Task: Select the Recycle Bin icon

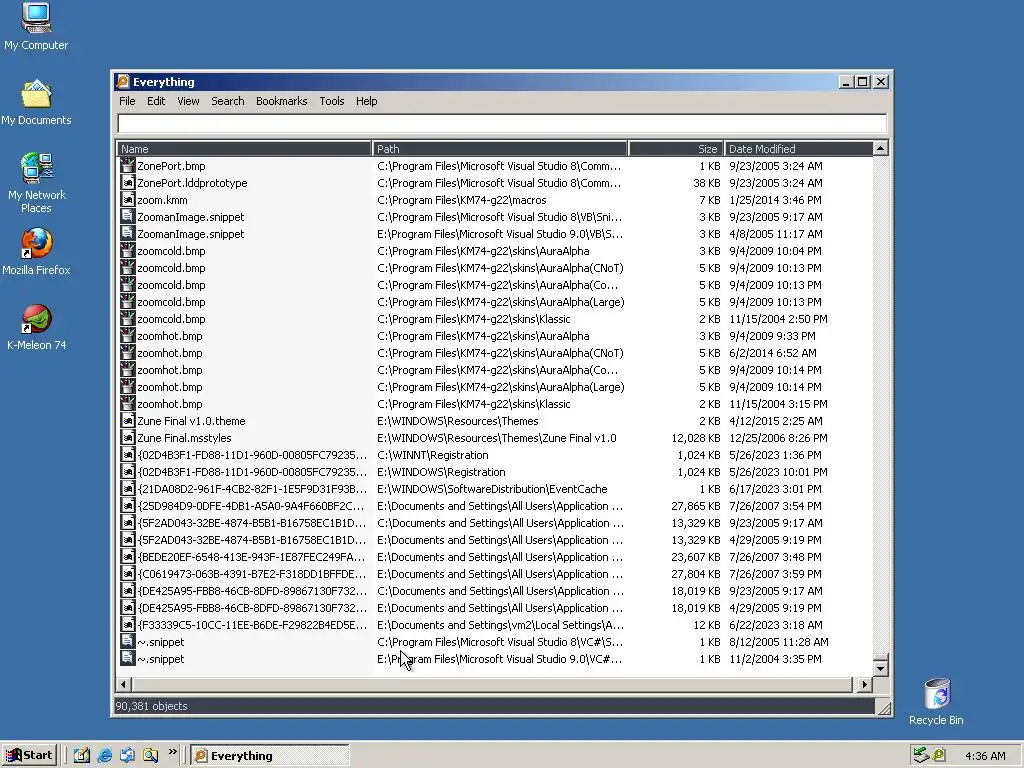Action: pos(936,694)
